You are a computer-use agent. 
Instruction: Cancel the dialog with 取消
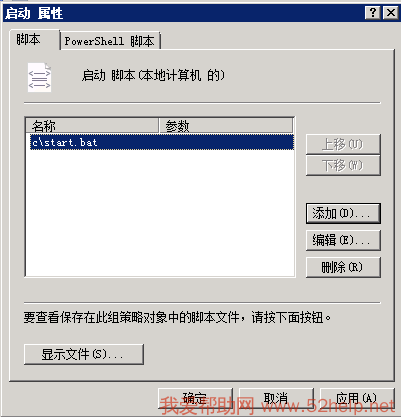tap(276, 398)
